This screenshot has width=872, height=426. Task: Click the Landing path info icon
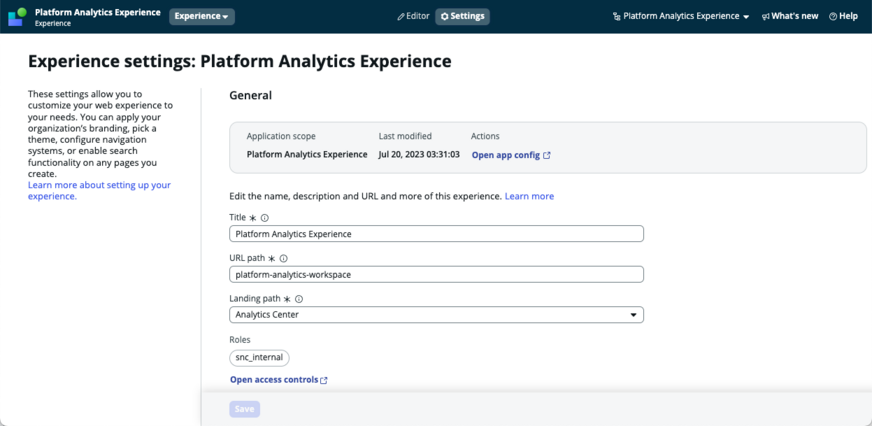click(x=299, y=299)
